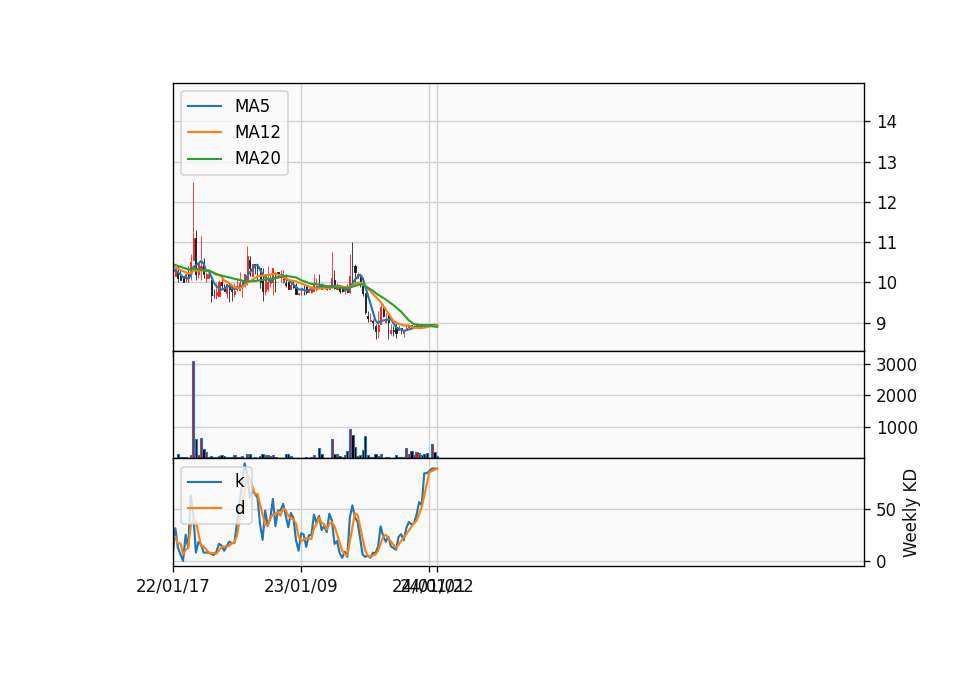Click the green MA20 legend line sample

pyautogui.click(x=204, y=159)
